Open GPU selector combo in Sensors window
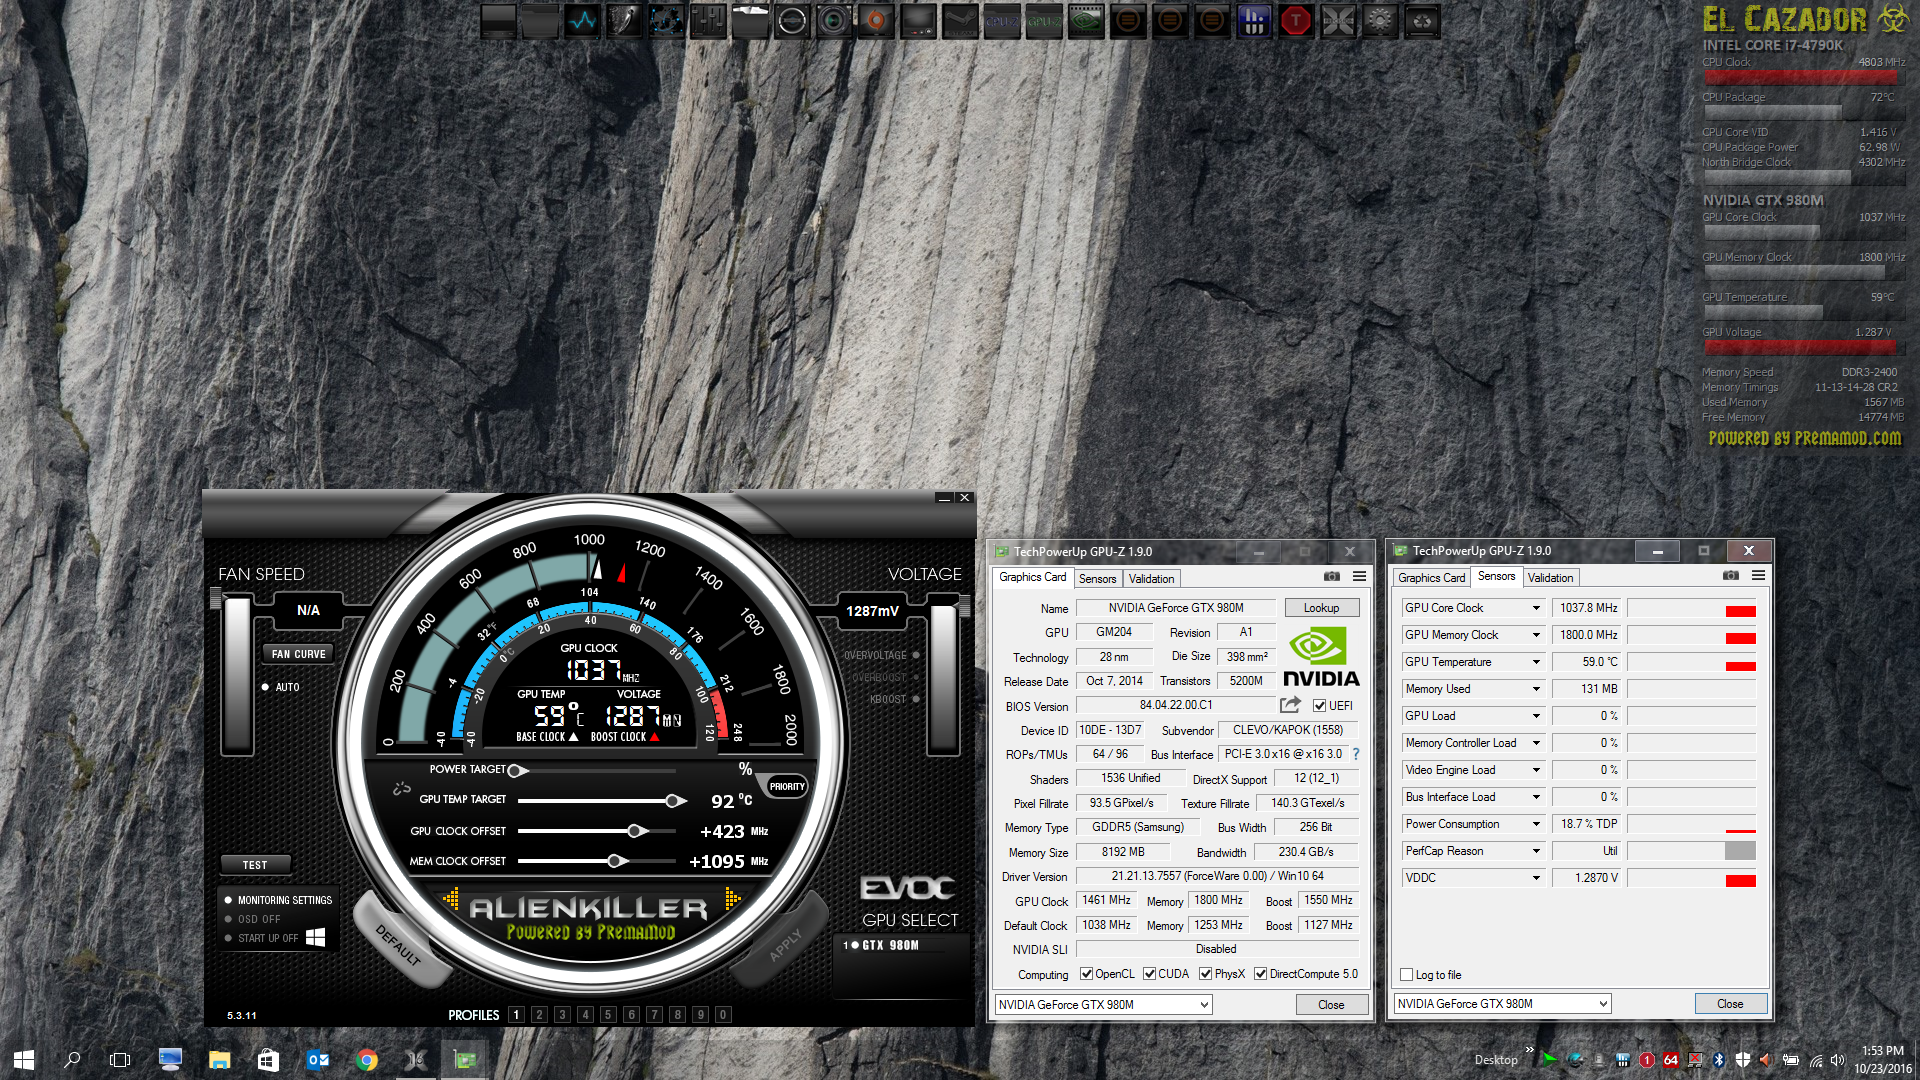1920x1080 pixels. coord(1502,1004)
